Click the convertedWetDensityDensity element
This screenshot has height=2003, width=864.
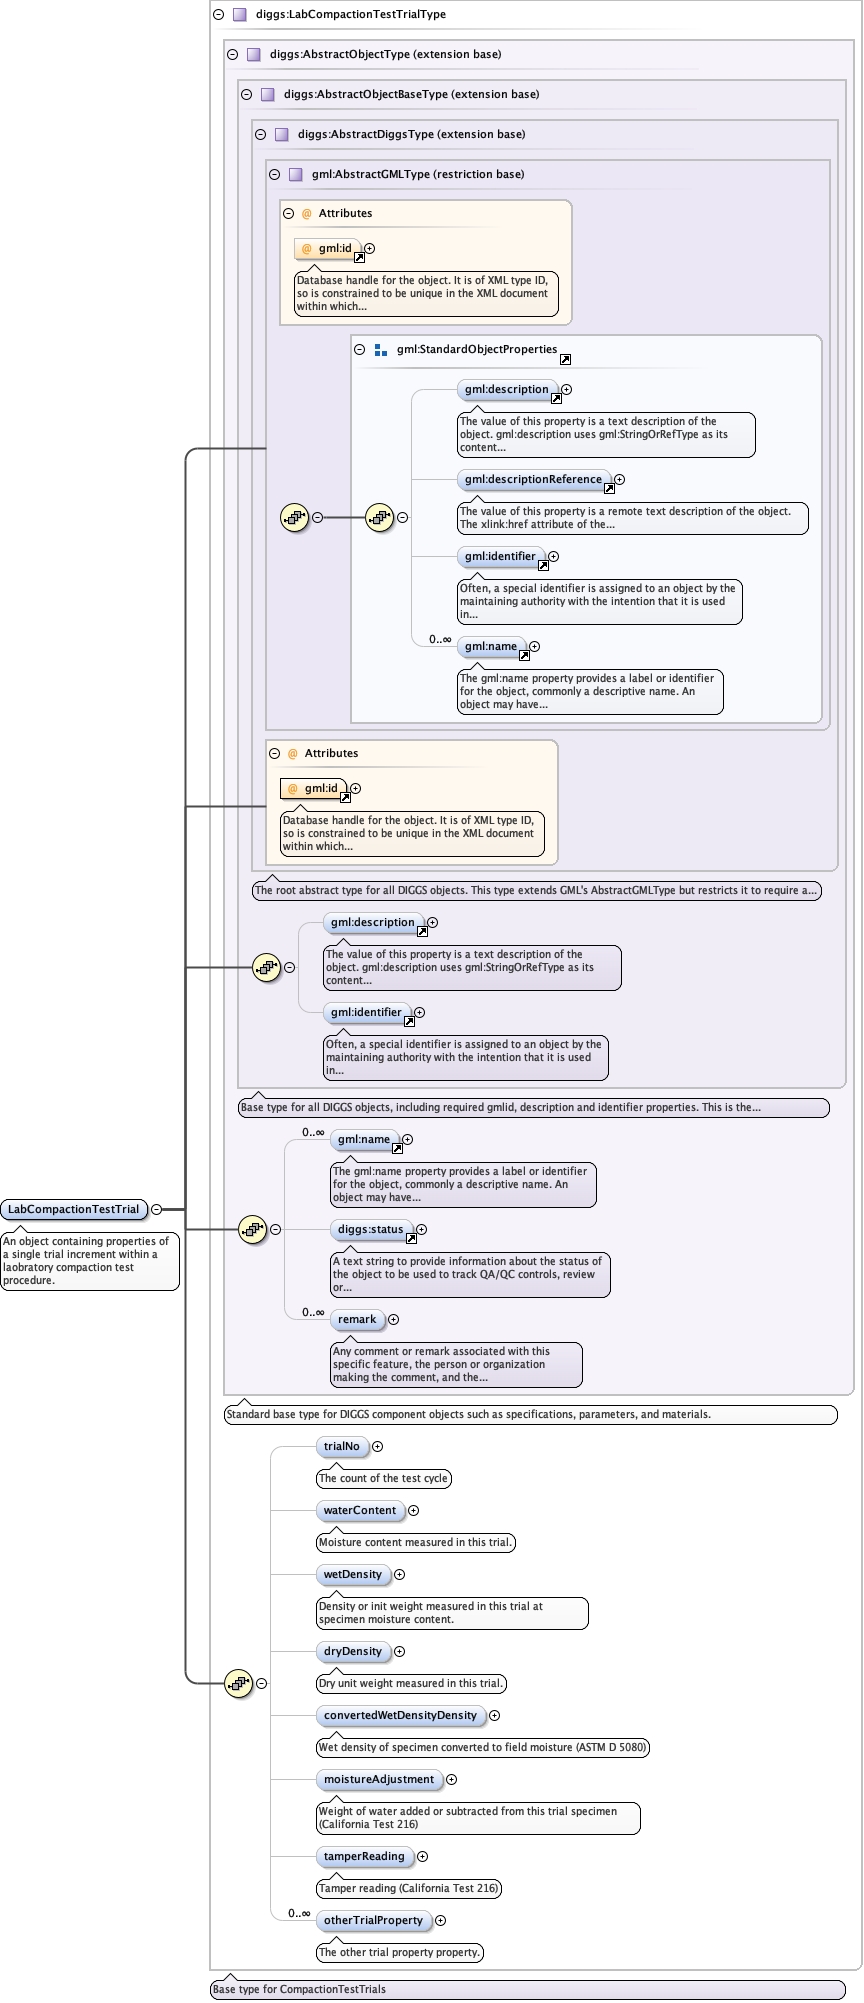point(400,1715)
